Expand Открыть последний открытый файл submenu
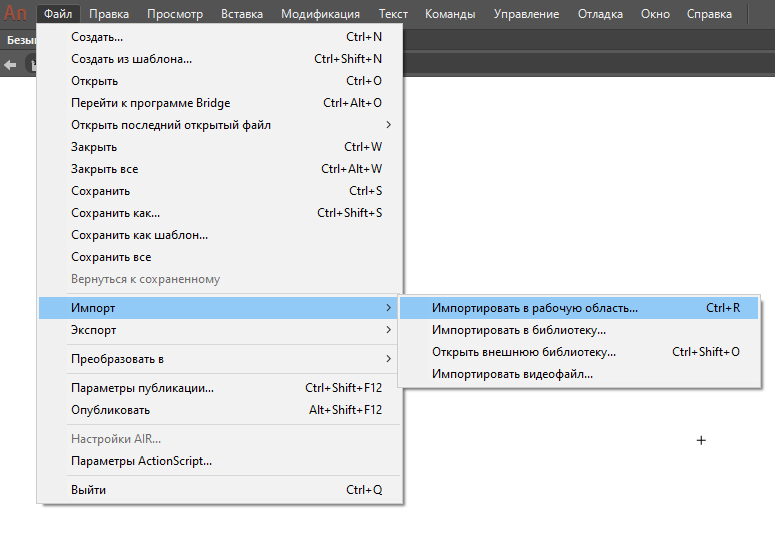Screen dimensions: 775x533 220,125
